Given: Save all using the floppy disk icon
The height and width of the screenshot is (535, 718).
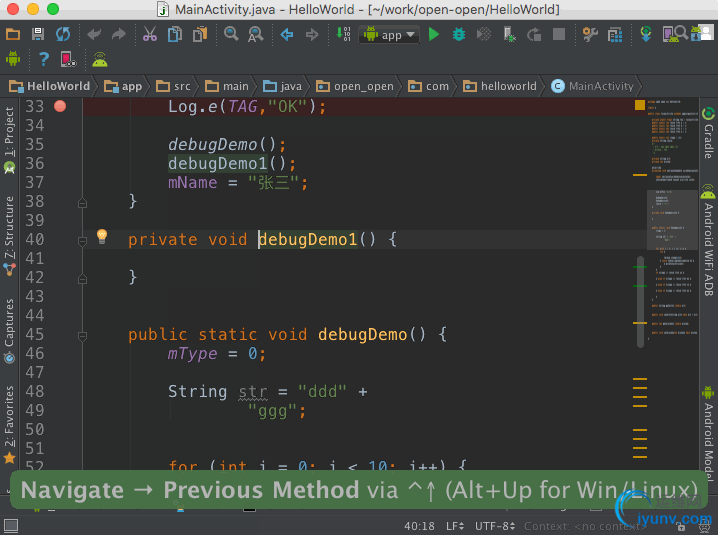Looking at the screenshot, I should pyautogui.click(x=38, y=34).
